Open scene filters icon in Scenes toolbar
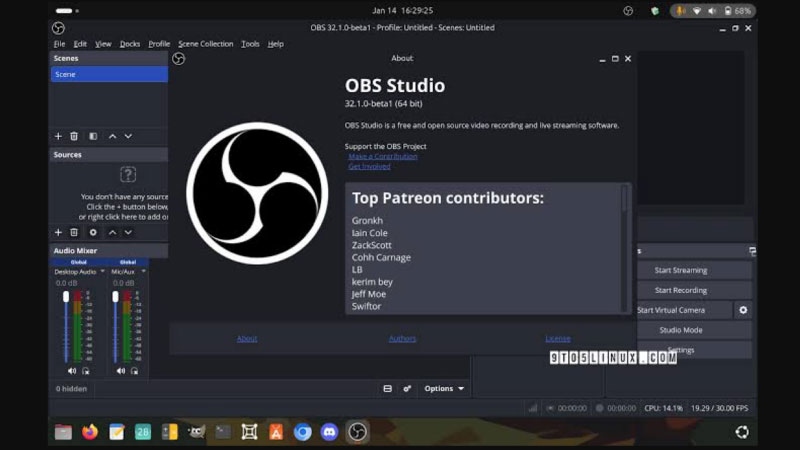800x450 pixels. [x=93, y=136]
